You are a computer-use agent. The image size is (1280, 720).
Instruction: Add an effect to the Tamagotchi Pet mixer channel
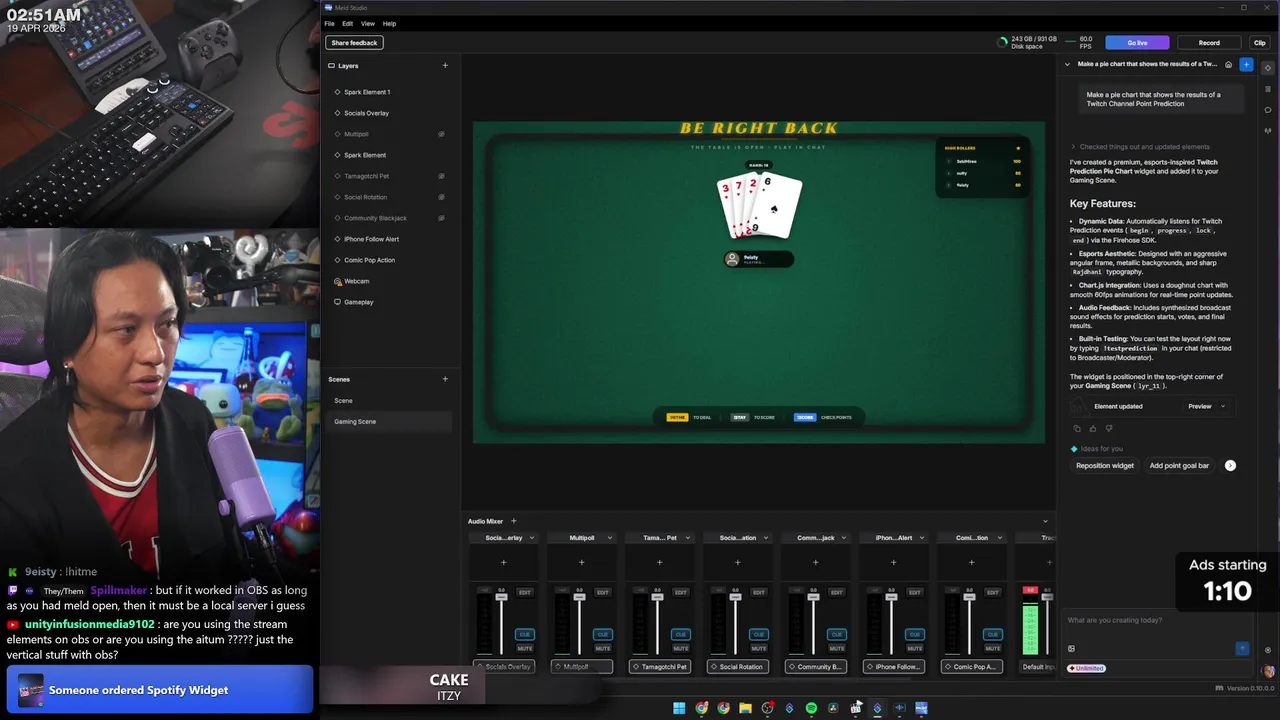[x=660, y=562]
